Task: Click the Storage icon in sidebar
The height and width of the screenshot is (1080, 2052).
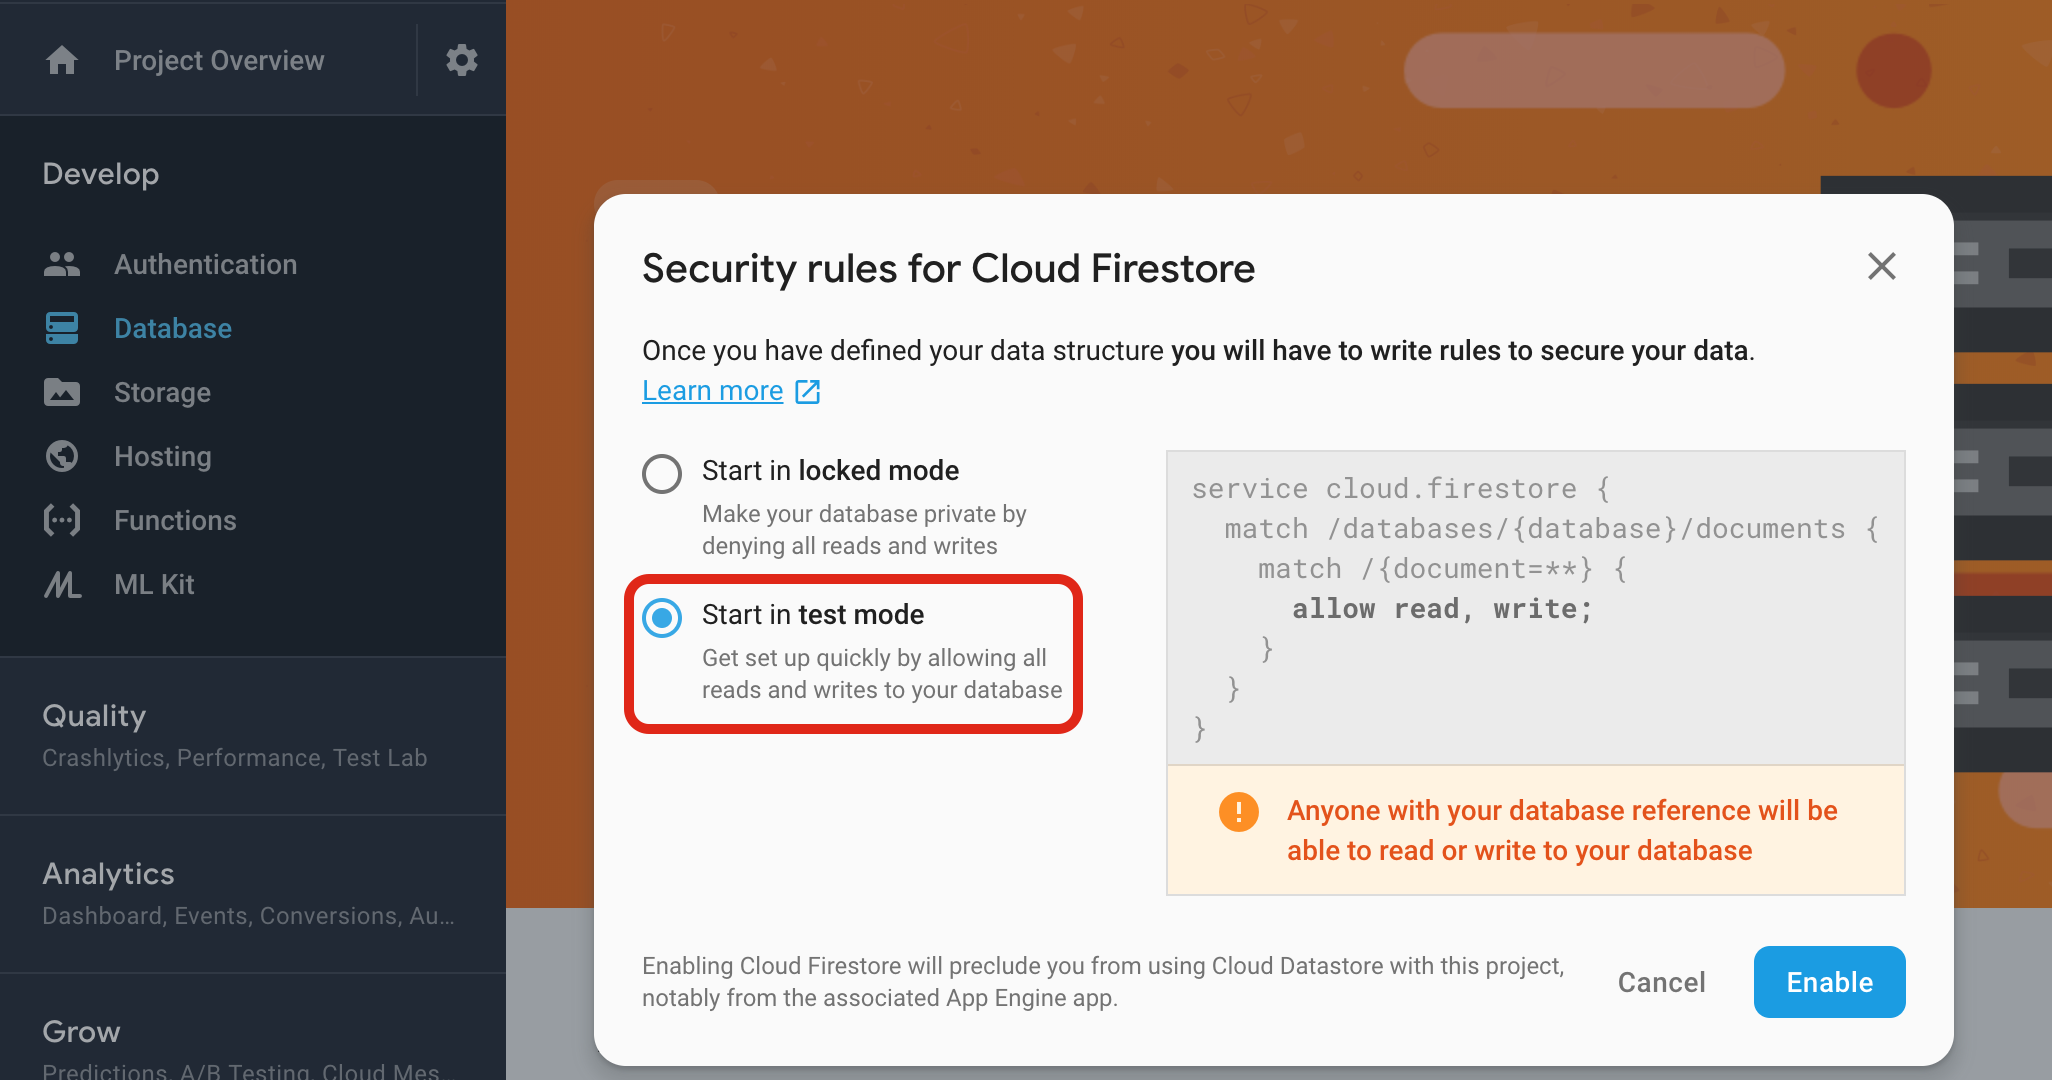Action: (x=62, y=392)
